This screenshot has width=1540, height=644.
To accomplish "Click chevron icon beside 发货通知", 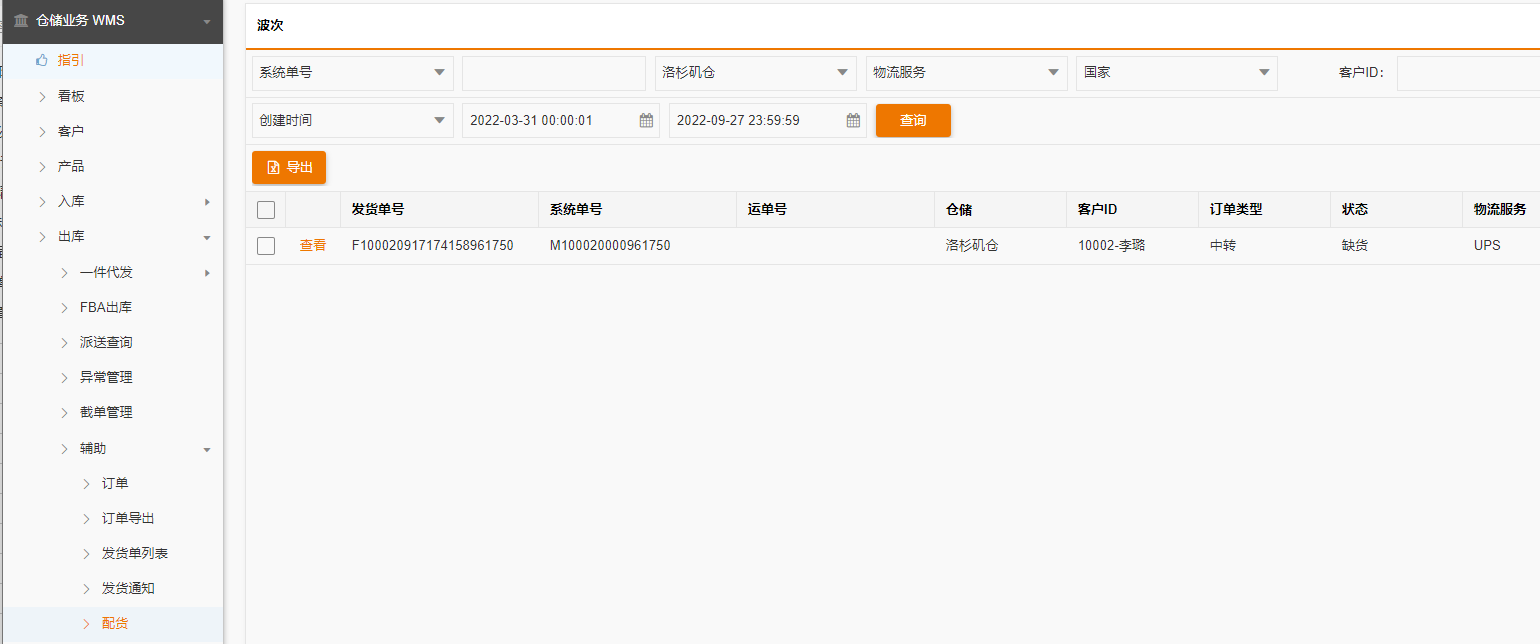I will [x=87, y=588].
